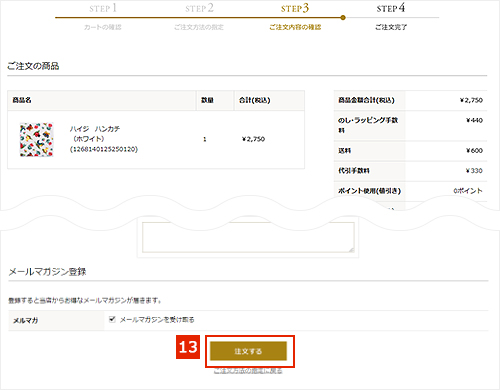Select the STEP 3 progress tab
The width and height of the screenshot is (500, 390).
click(295, 8)
